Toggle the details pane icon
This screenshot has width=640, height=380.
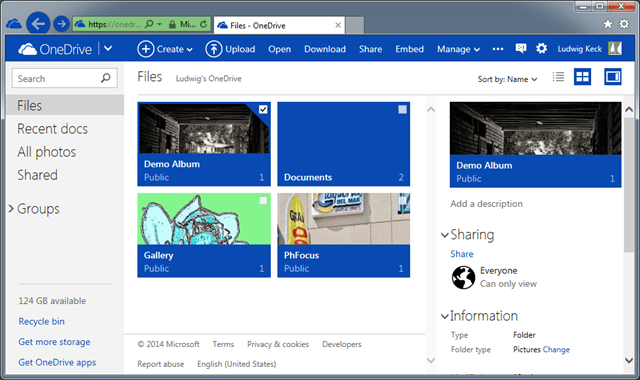(613, 76)
